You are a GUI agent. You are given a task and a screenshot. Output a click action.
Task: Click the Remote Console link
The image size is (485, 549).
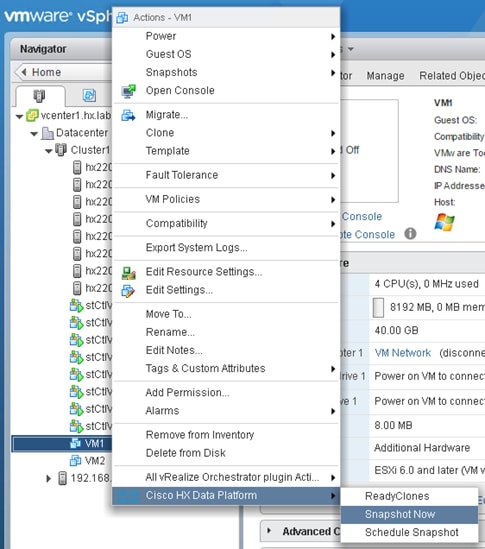[368, 235]
